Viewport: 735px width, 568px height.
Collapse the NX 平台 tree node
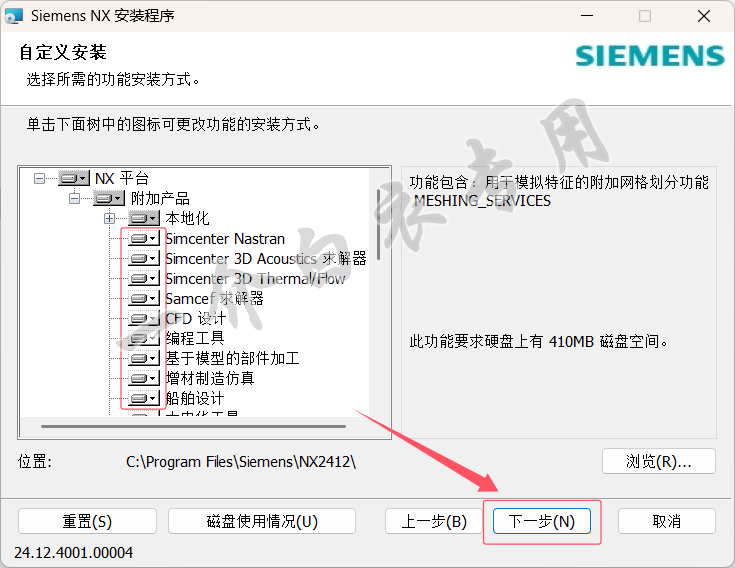click(x=39, y=179)
